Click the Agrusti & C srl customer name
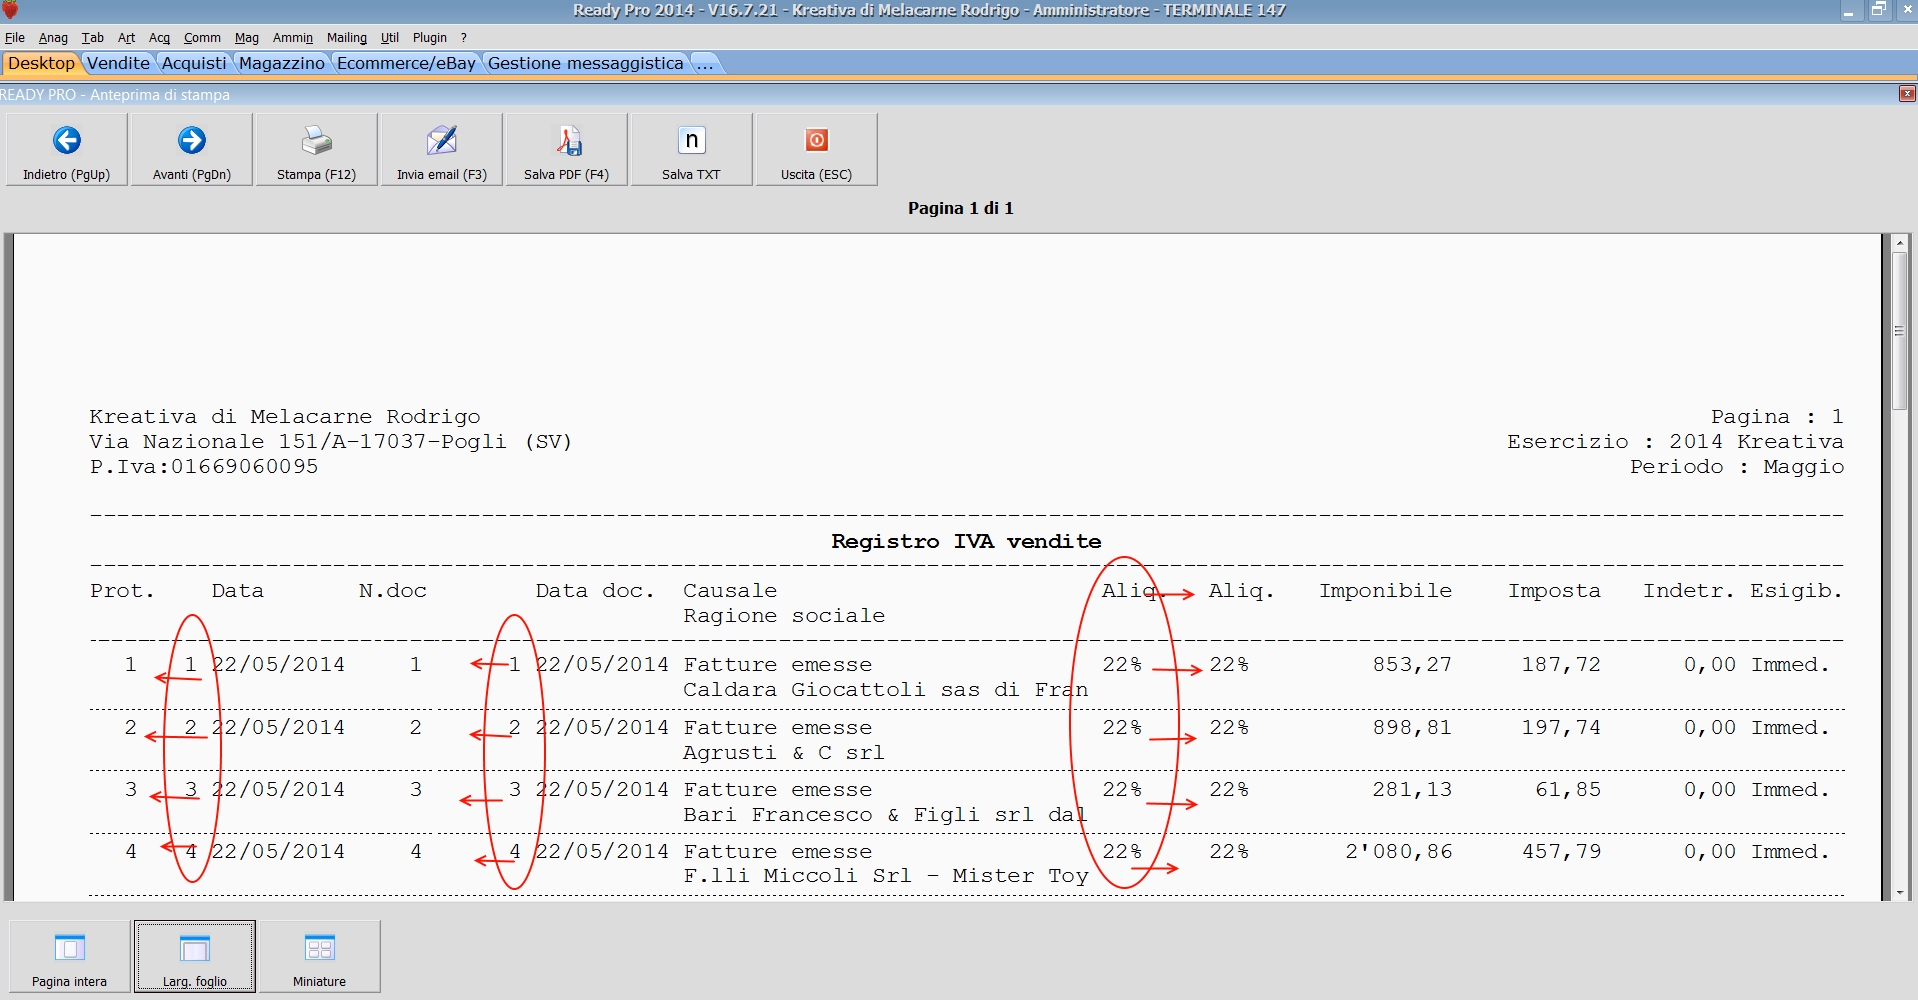Screen dimensions: 1918x1000 tap(784, 753)
